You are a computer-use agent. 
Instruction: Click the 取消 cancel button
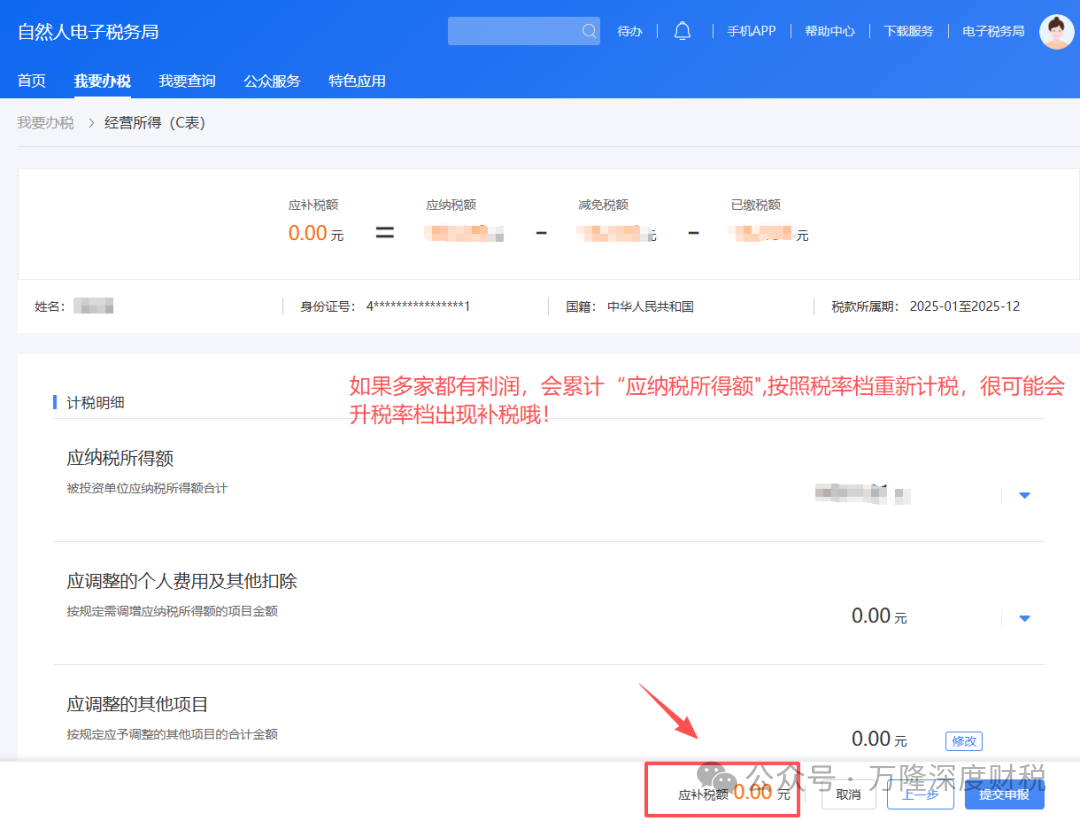pos(848,794)
